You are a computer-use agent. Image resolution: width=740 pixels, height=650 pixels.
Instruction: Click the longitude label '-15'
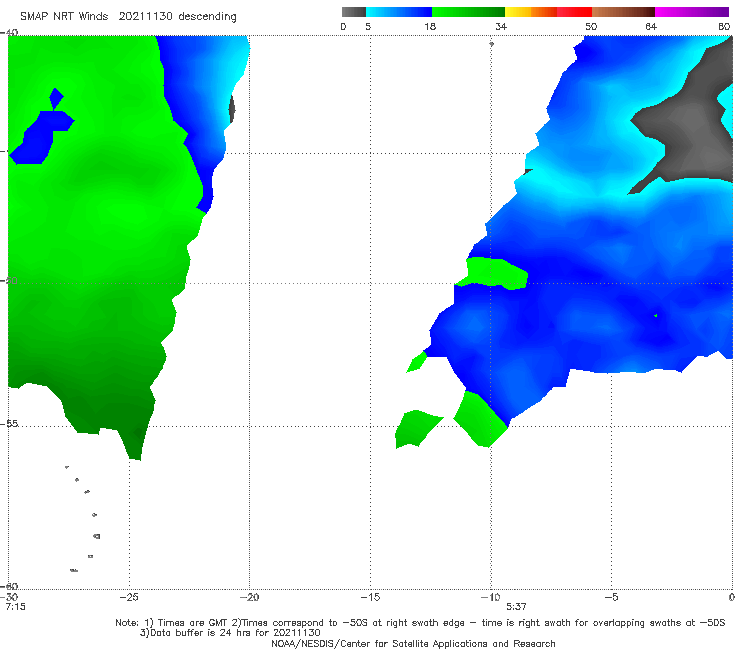click(x=370, y=597)
